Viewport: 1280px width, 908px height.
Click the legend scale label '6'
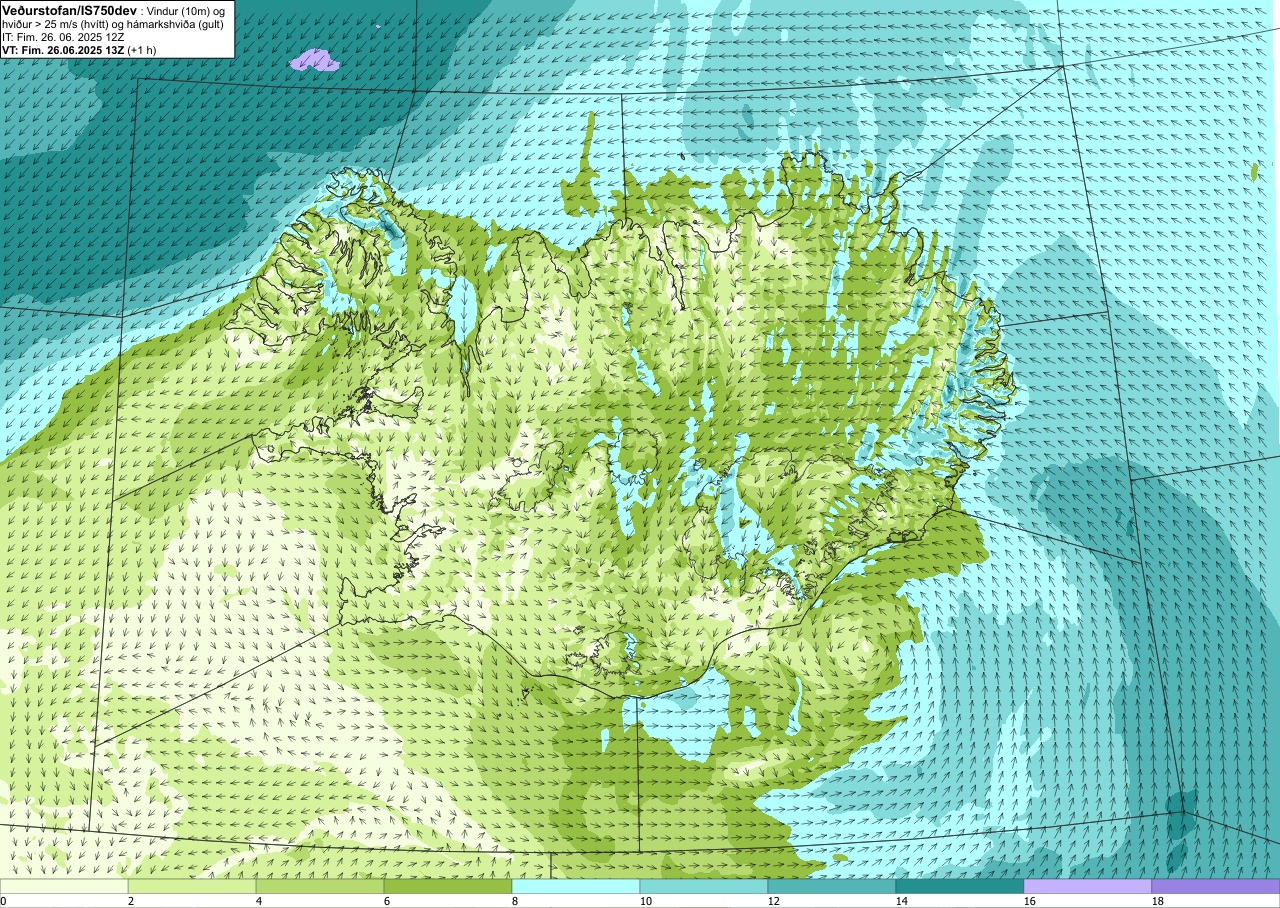[x=387, y=901]
